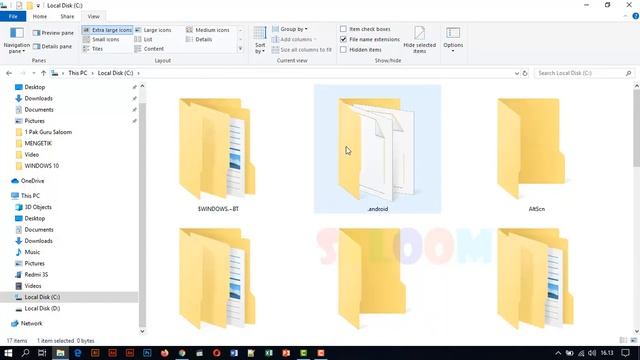Open Firefox from taskbar
Image resolution: width=640 pixels, height=360 pixels.
[164, 353]
